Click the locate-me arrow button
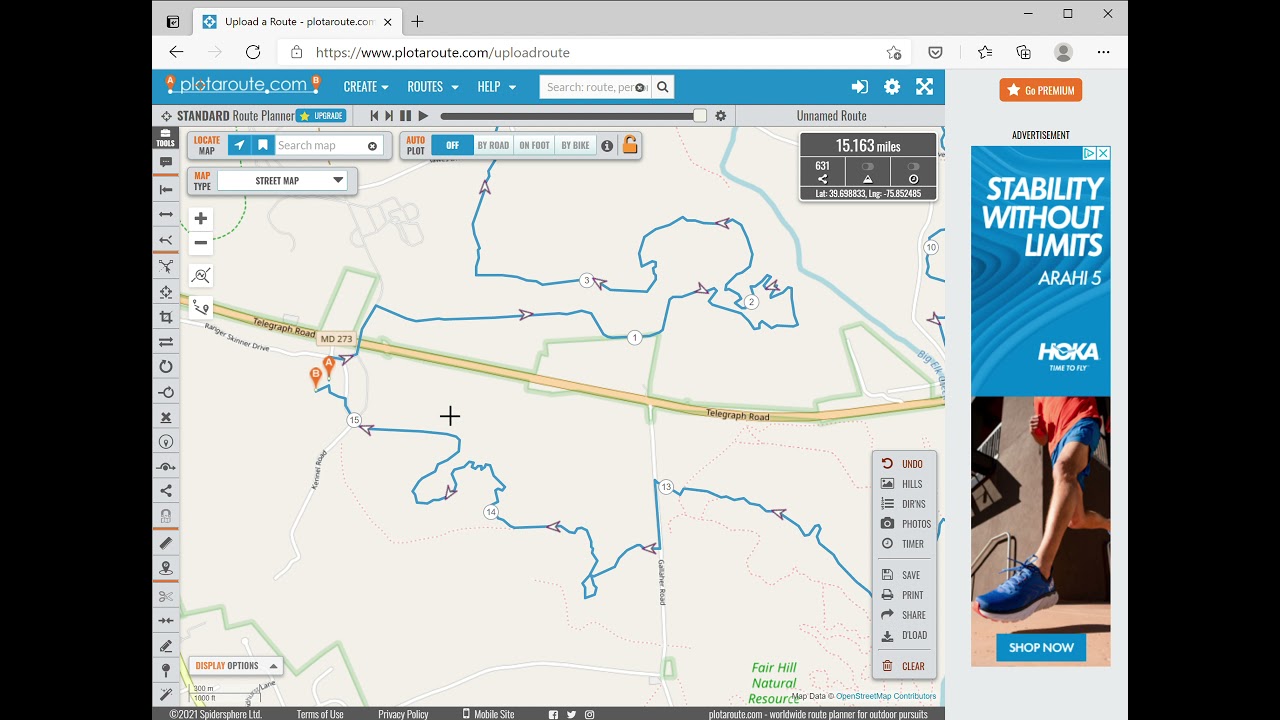Viewport: 1280px width, 720px height. 238,146
